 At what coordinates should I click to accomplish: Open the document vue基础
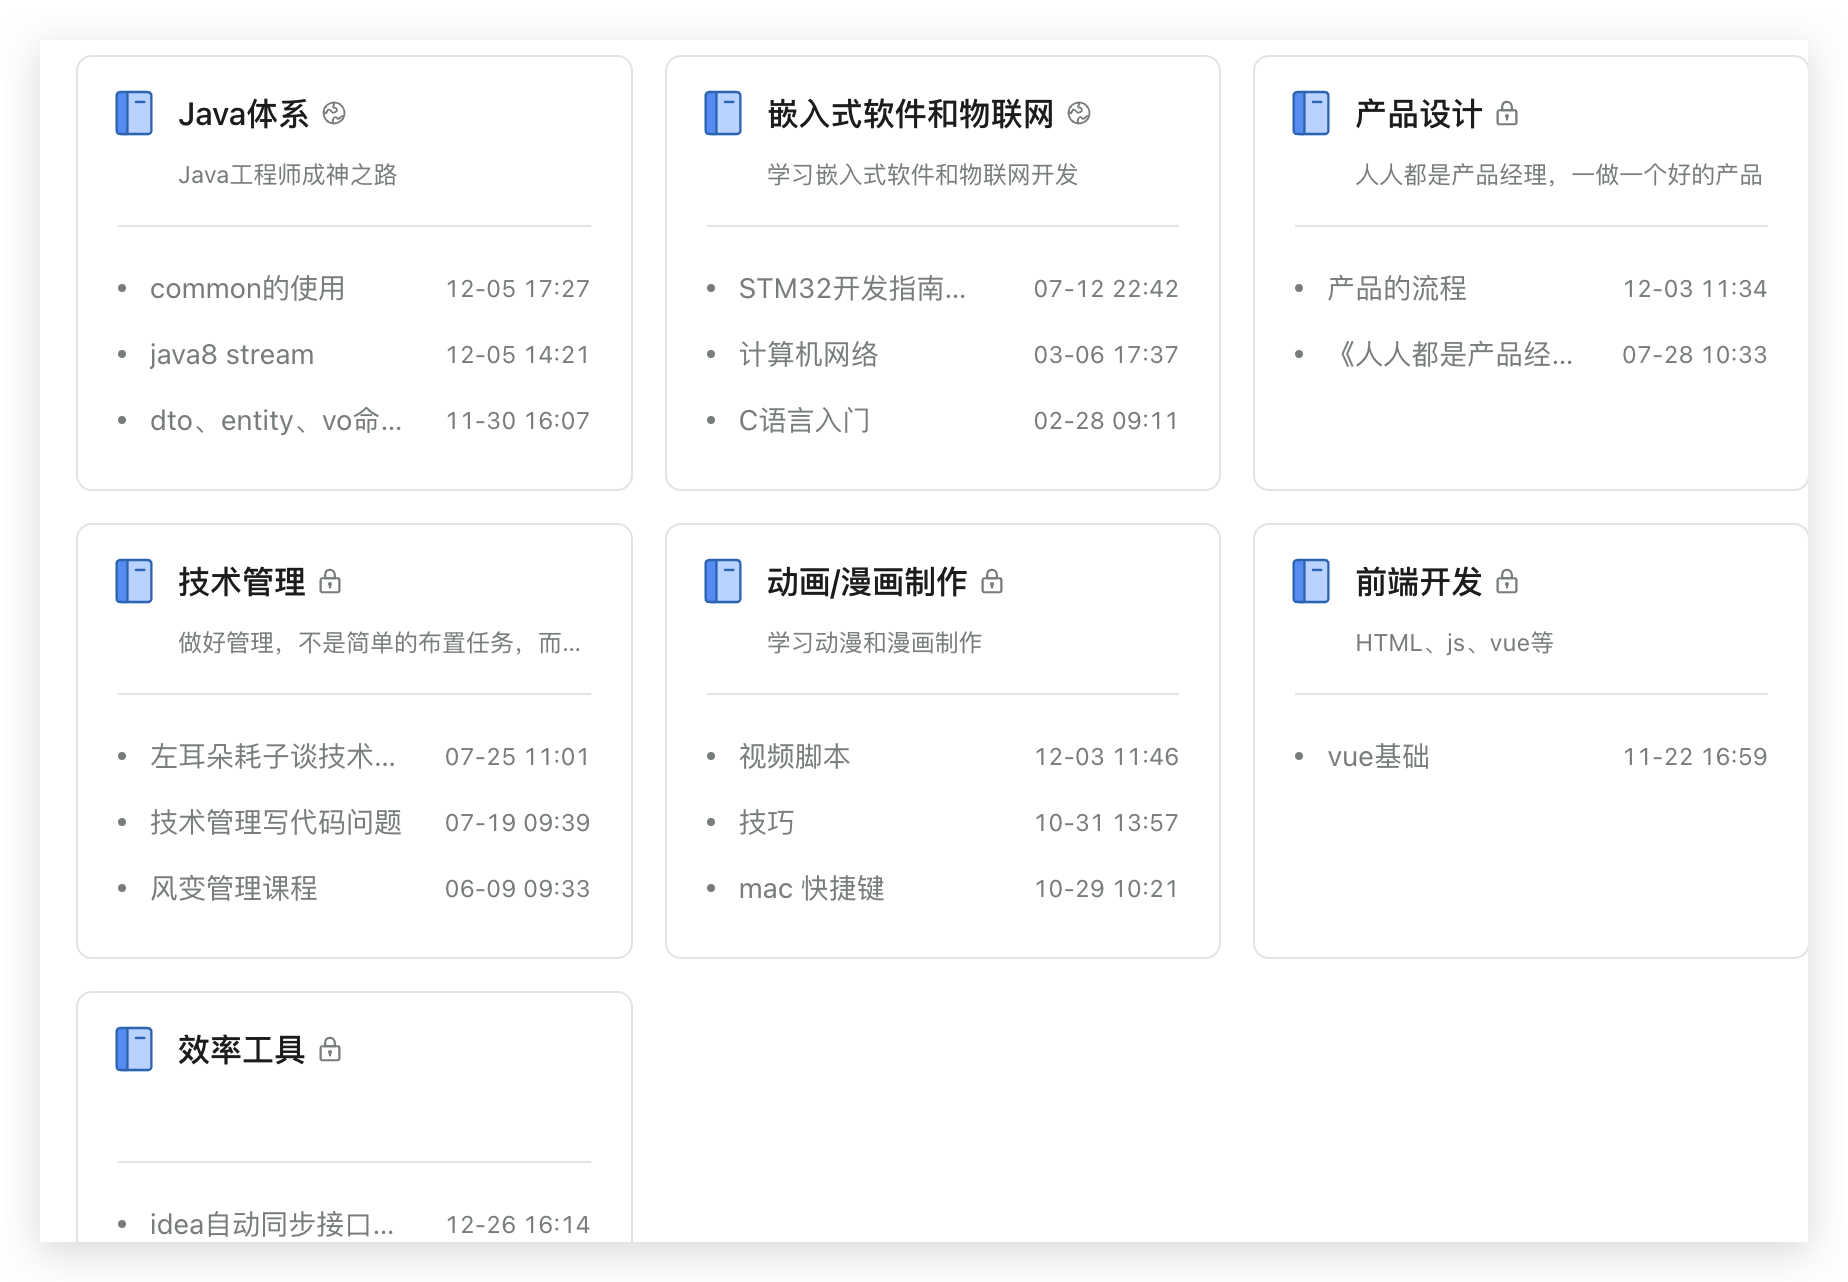coord(1379,756)
